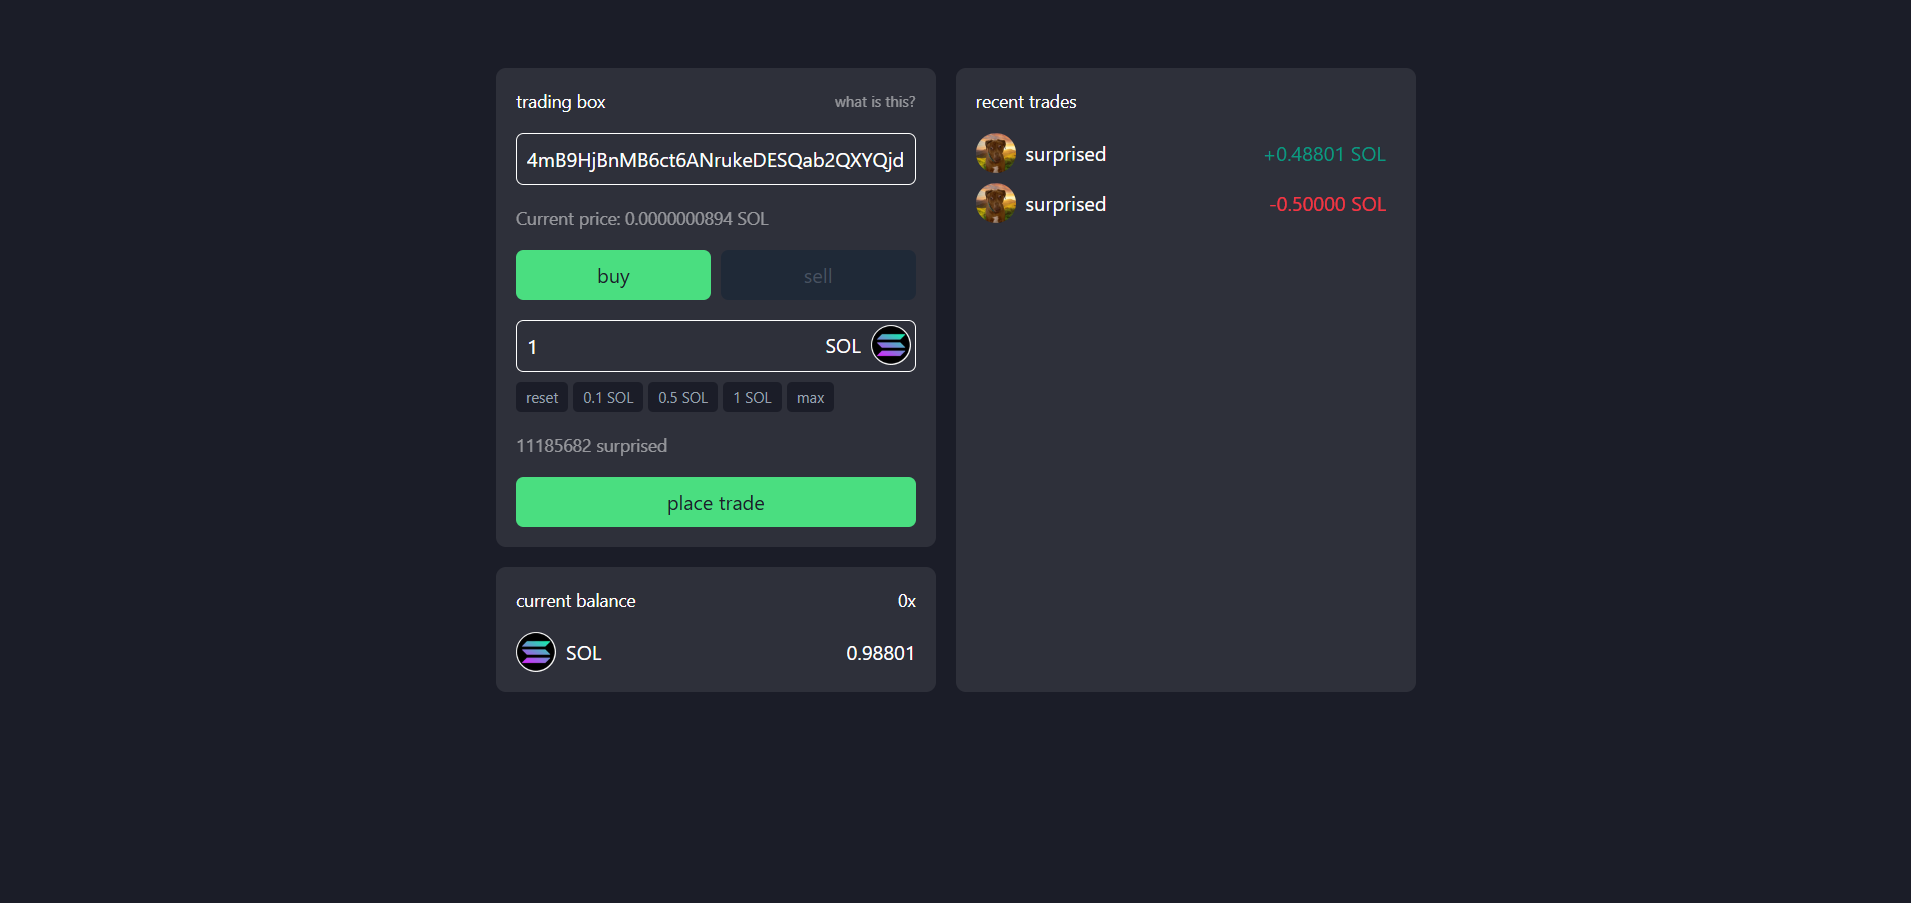This screenshot has height=903, width=1911.
Task: Reset the trade amount
Action: [x=542, y=398]
